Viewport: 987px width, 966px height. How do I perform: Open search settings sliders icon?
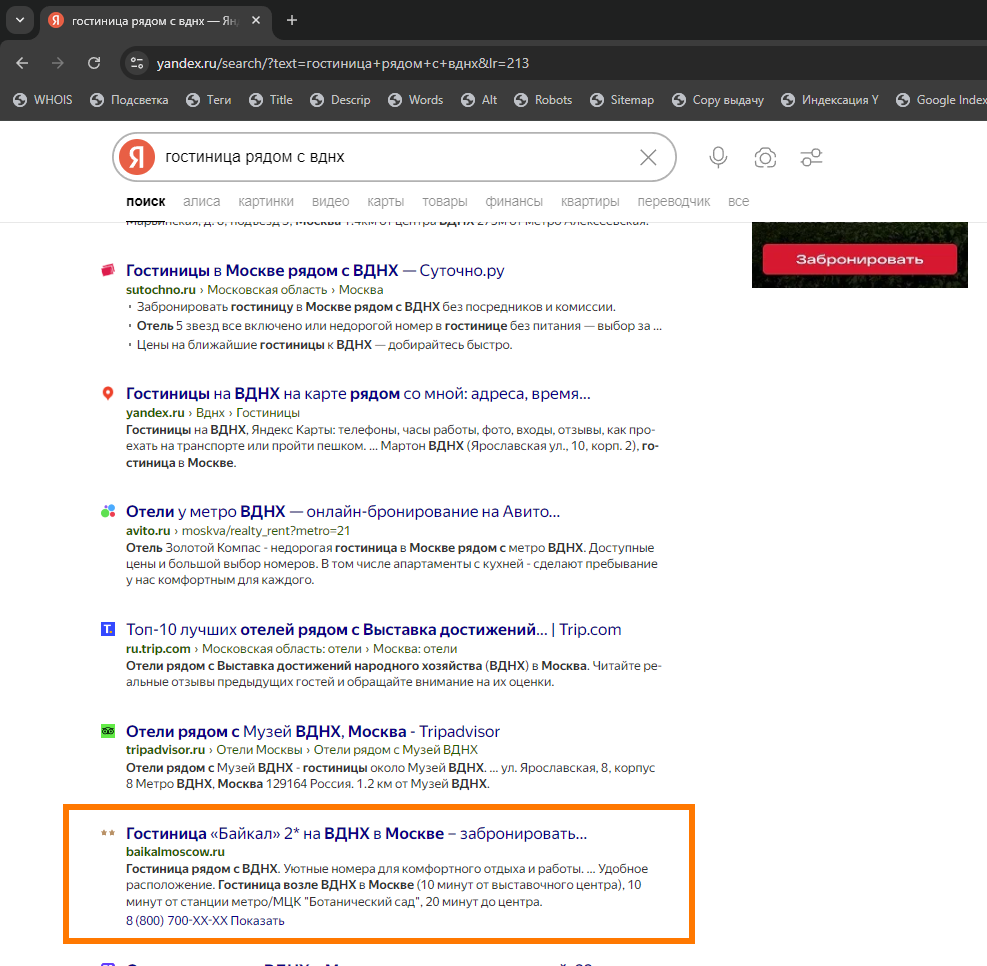811,157
